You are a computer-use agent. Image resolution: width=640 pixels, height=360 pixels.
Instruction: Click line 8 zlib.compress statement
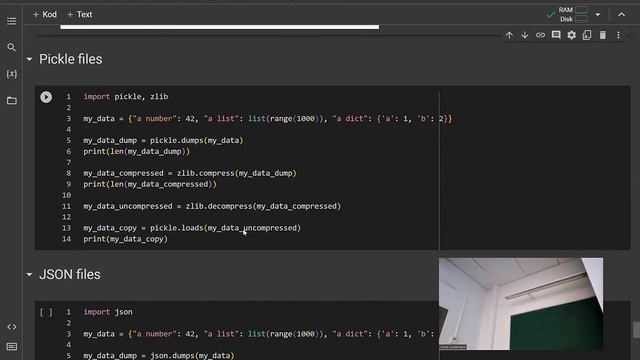pos(190,173)
